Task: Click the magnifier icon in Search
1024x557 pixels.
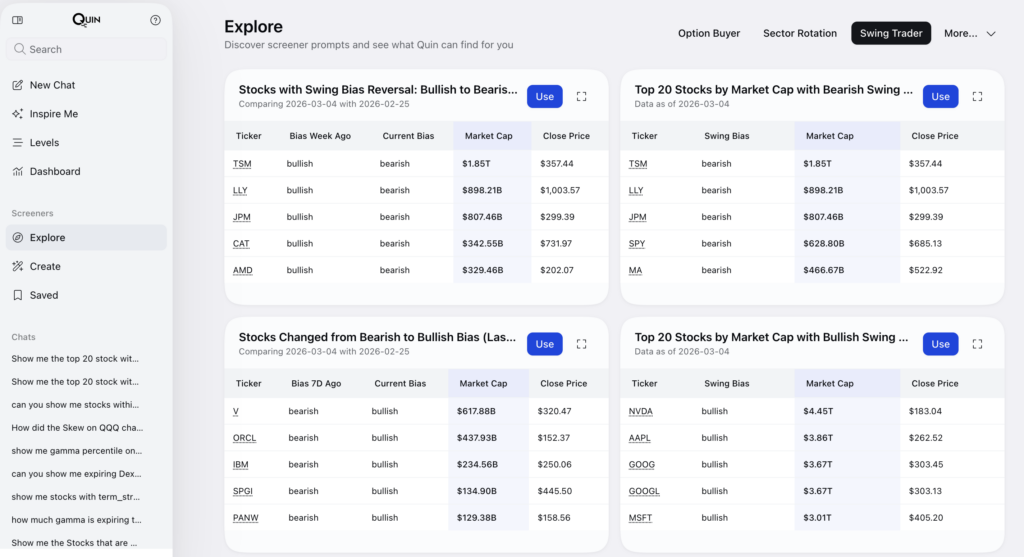Action: (20, 49)
